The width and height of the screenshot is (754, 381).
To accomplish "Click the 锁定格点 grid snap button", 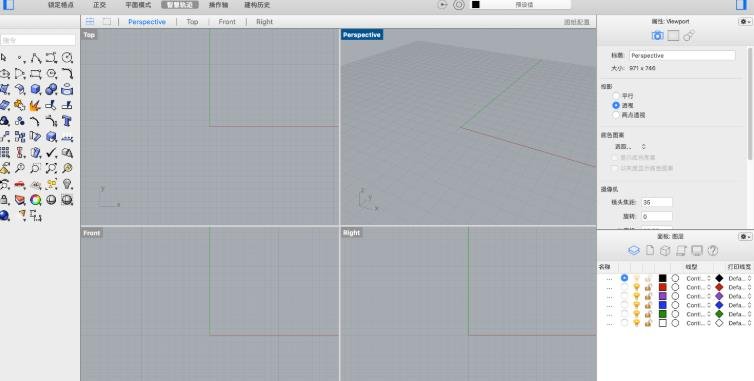I will point(61,5).
